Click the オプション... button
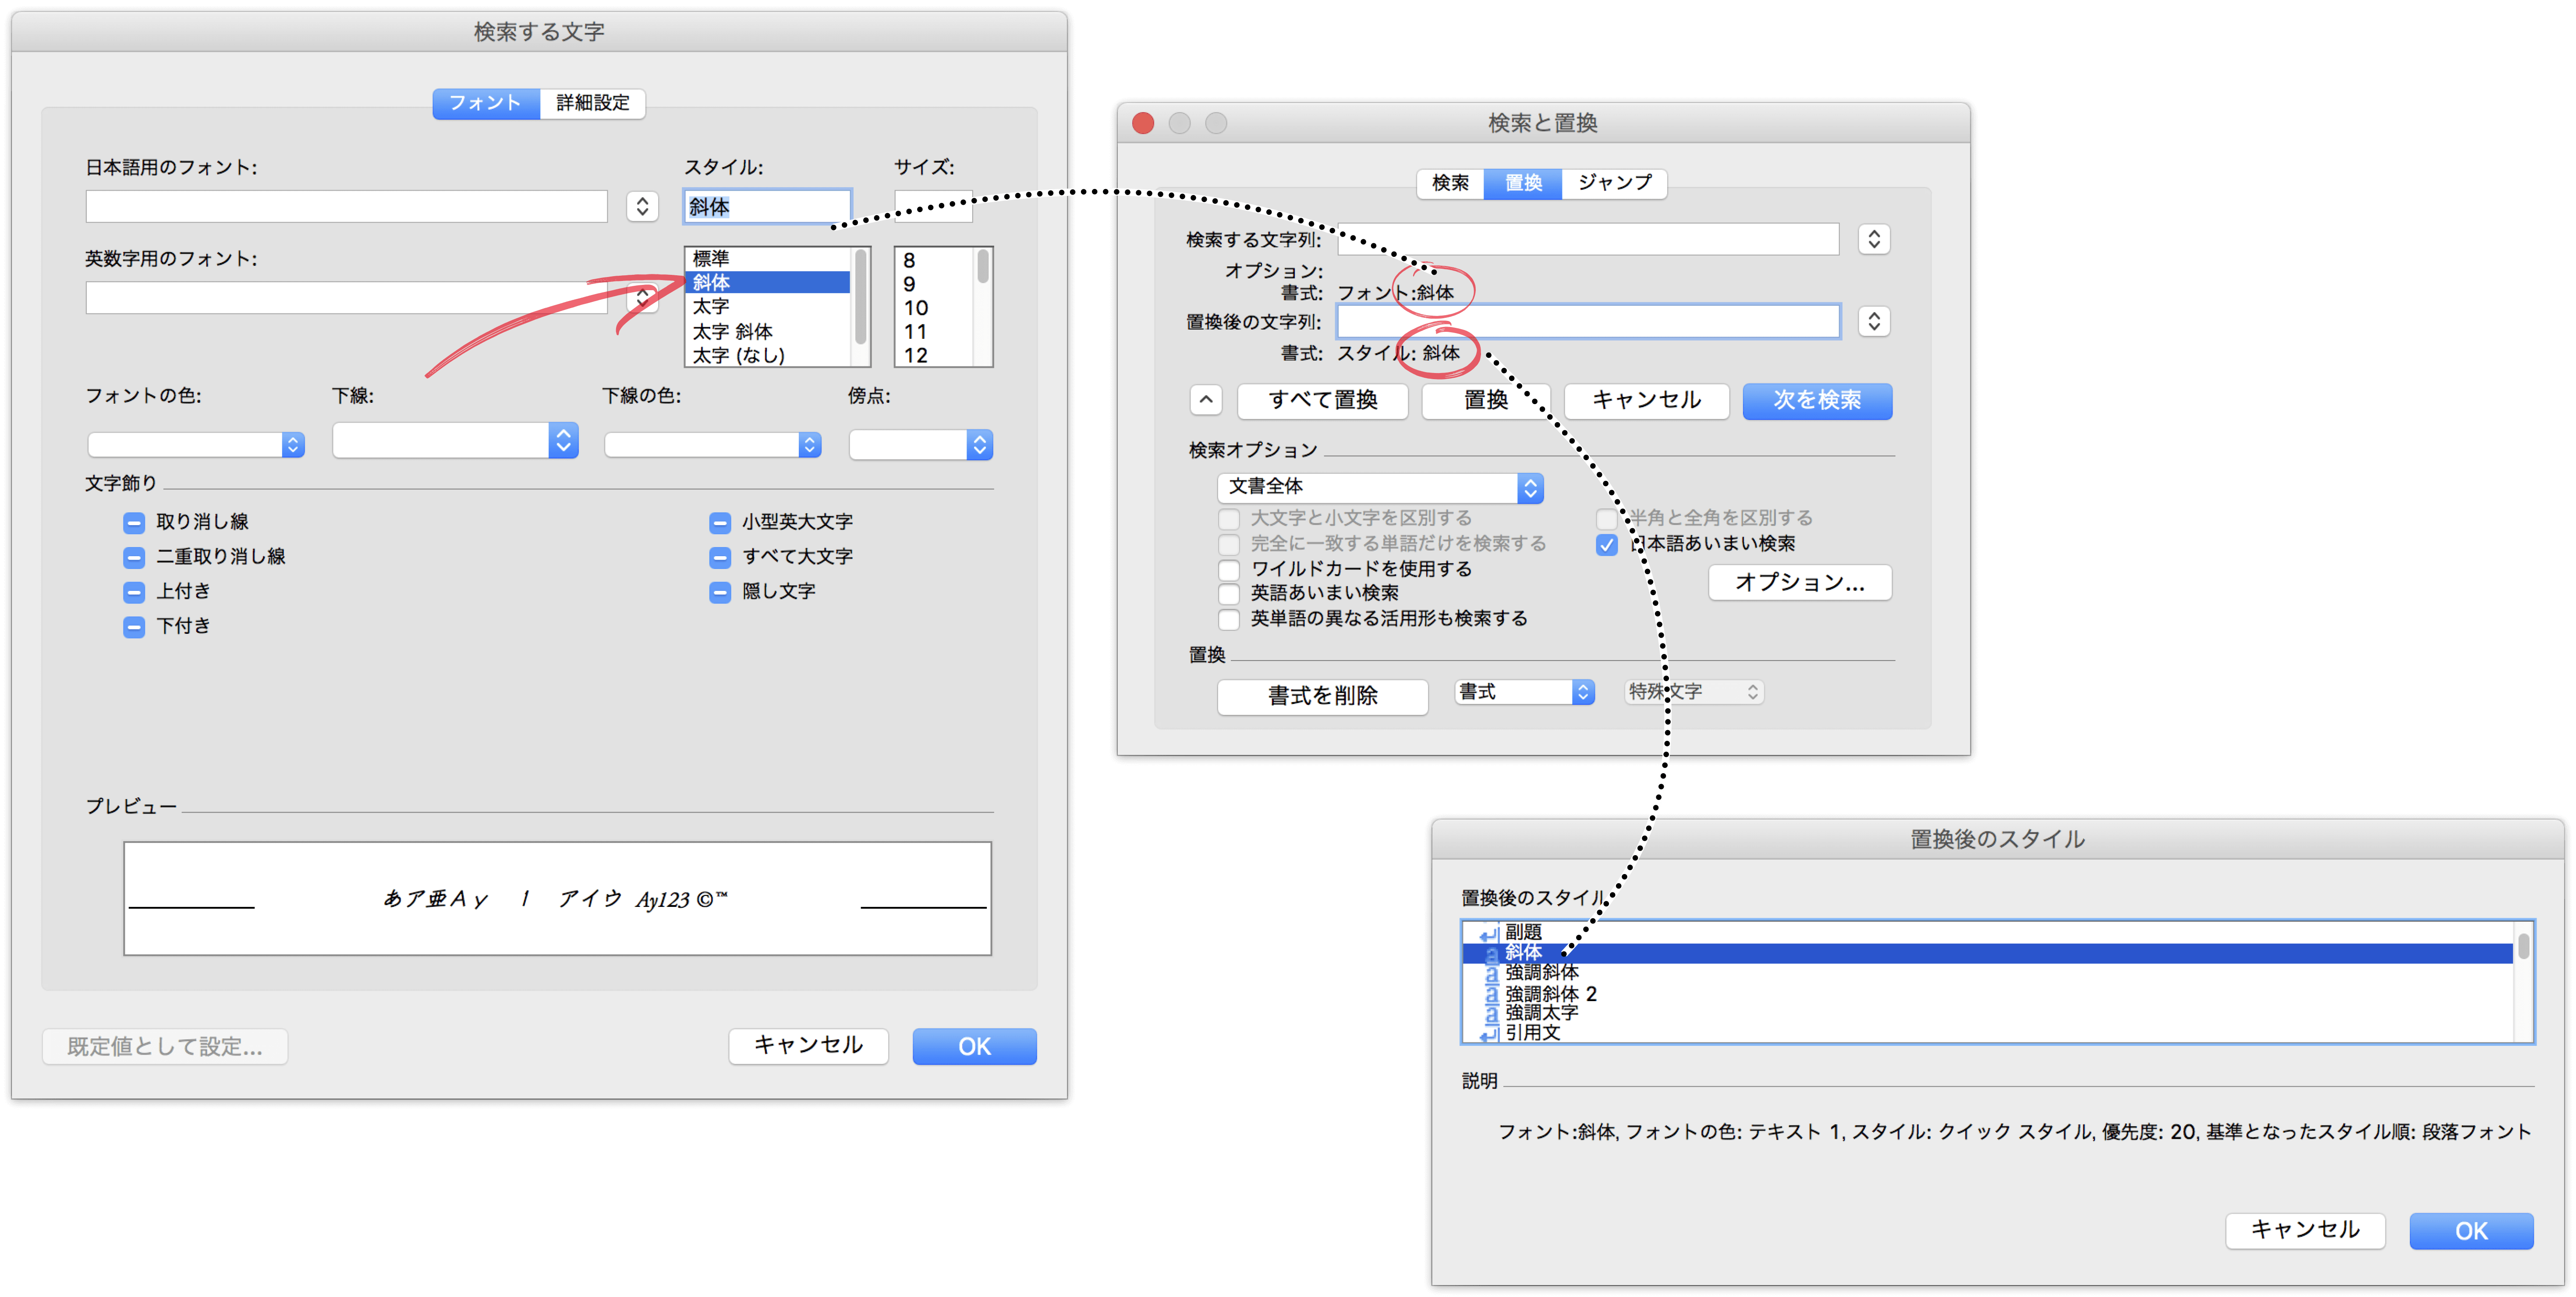Image resolution: width=2576 pixels, height=1297 pixels. [1800, 582]
